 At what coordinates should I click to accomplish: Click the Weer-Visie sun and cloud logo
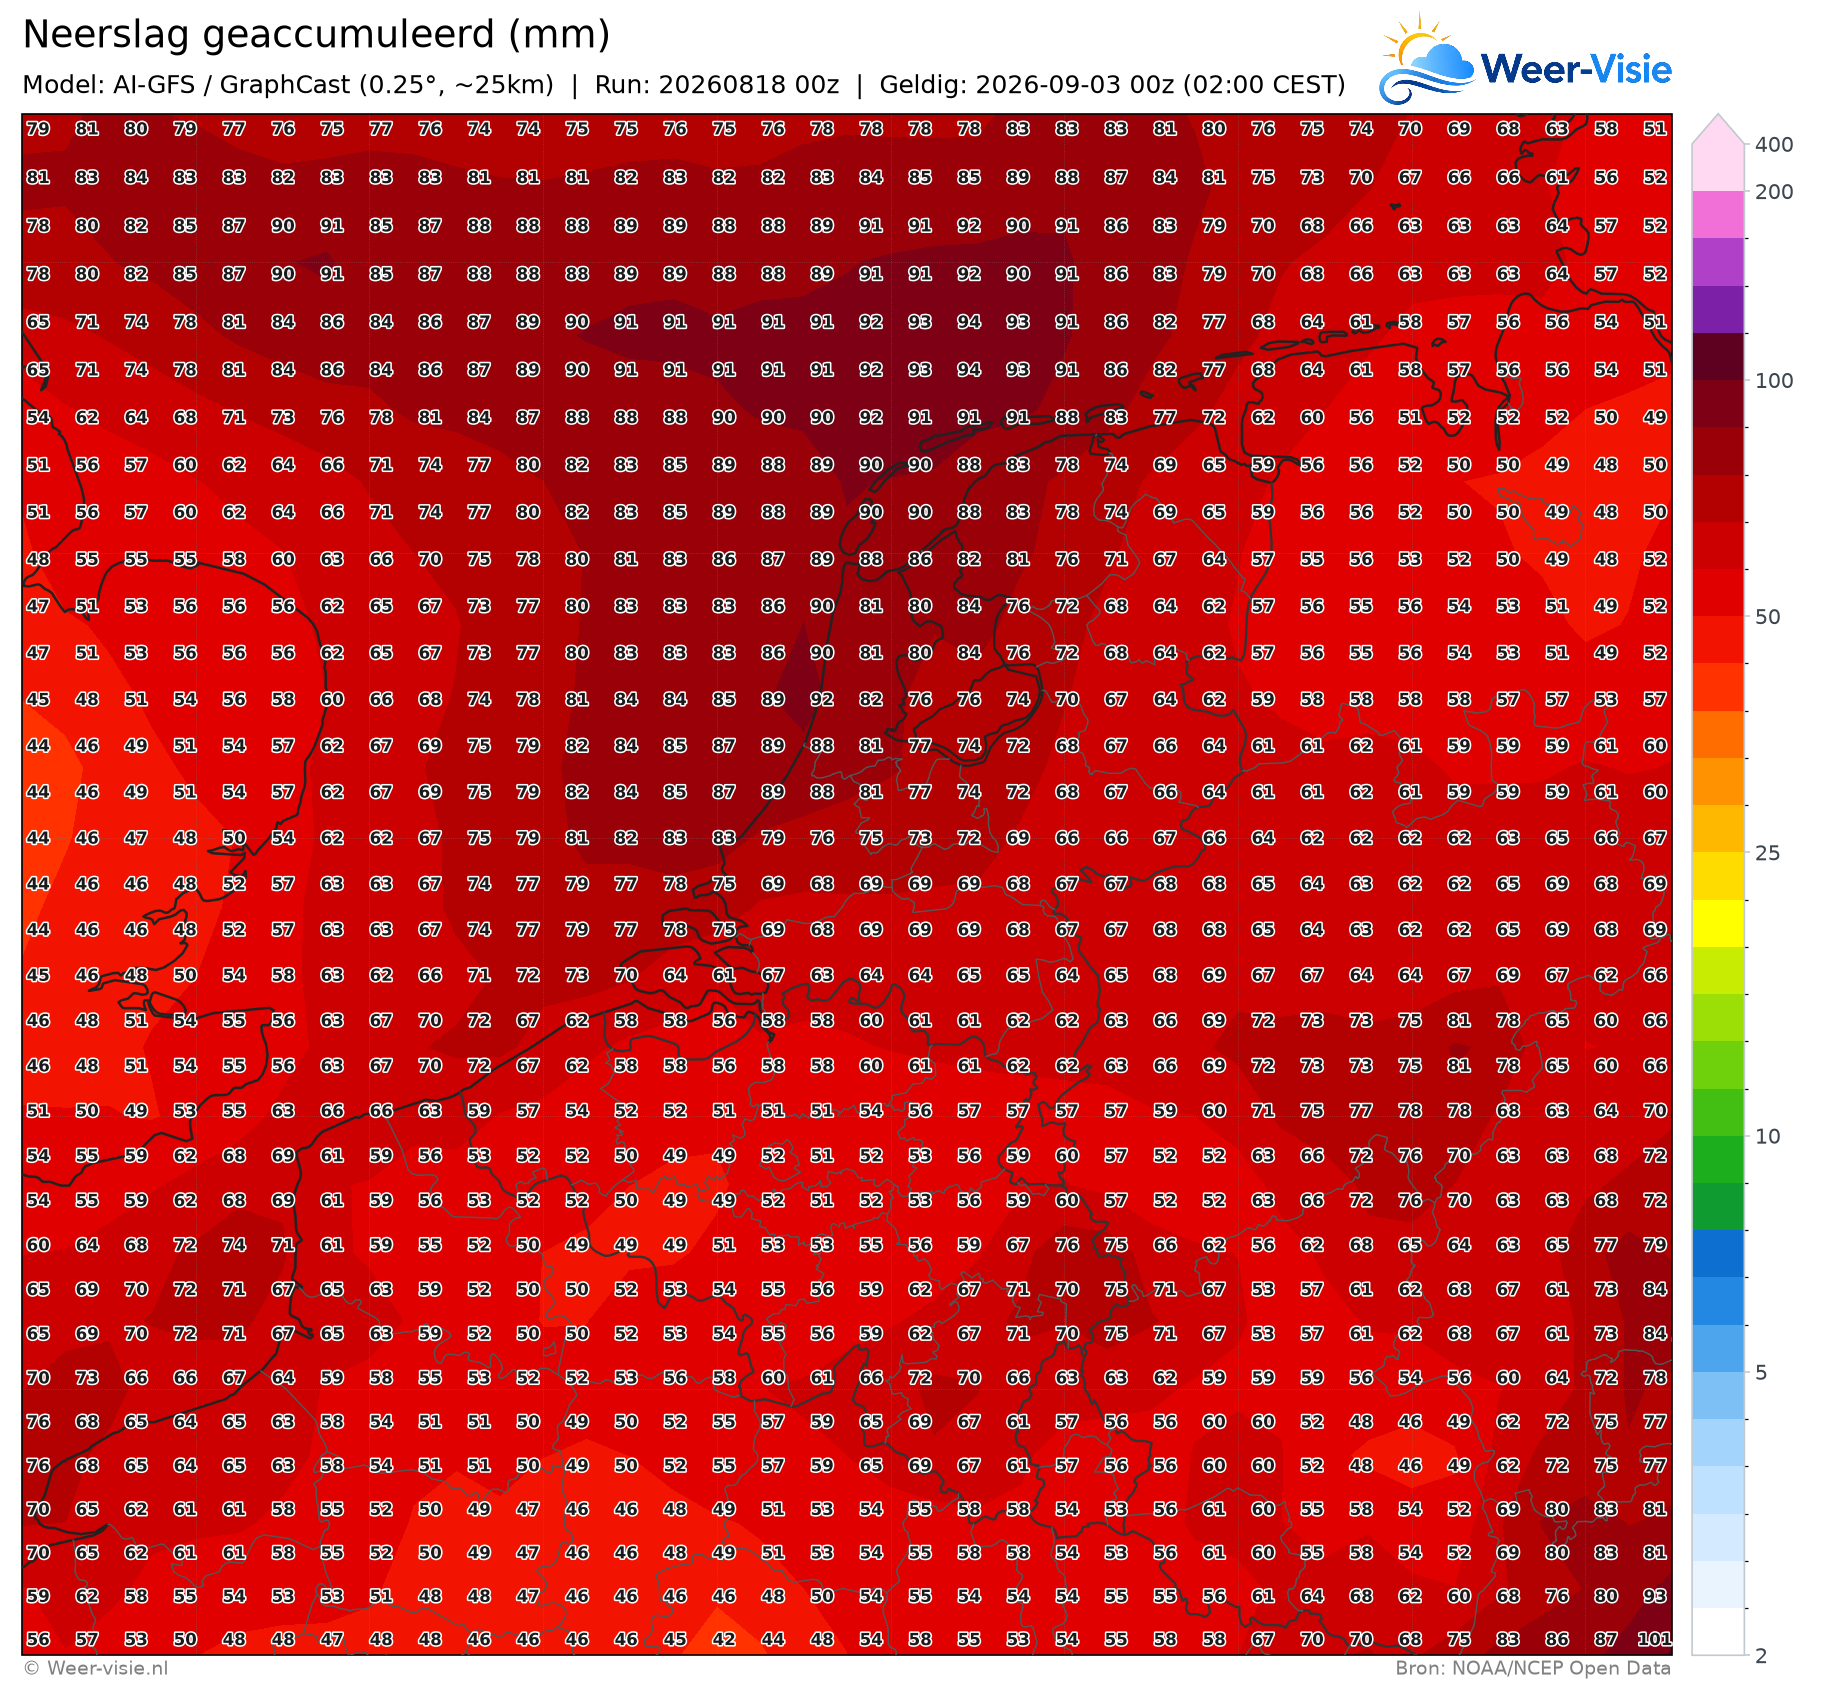(x=1426, y=59)
